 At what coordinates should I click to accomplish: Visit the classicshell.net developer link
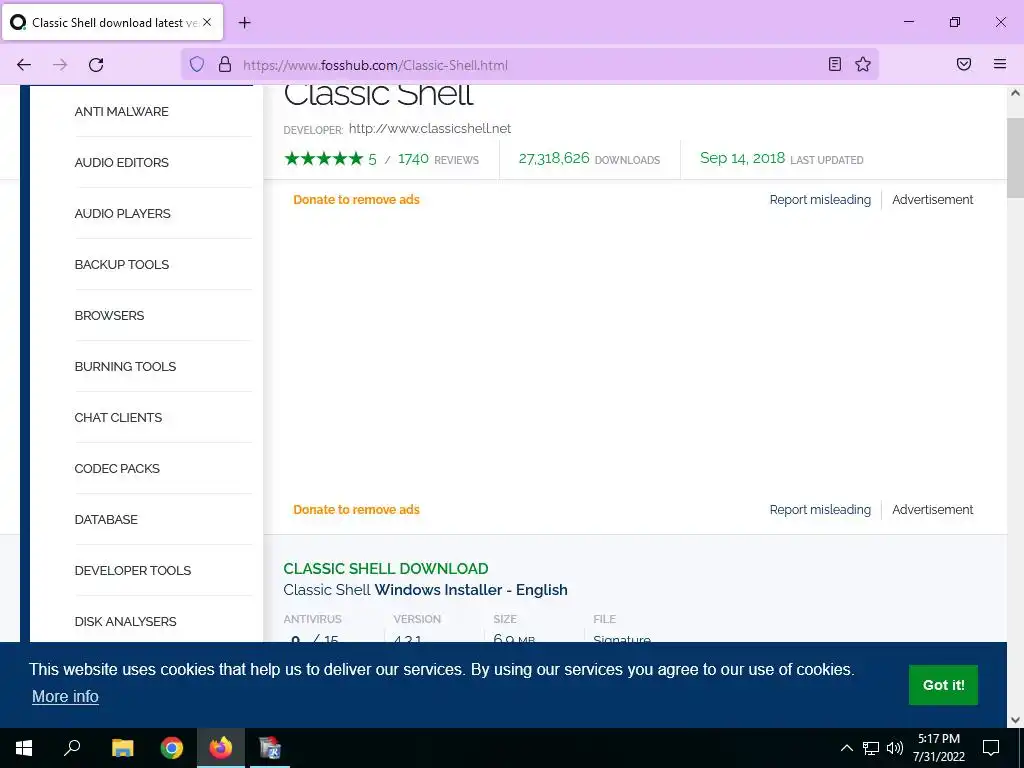(x=430, y=129)
